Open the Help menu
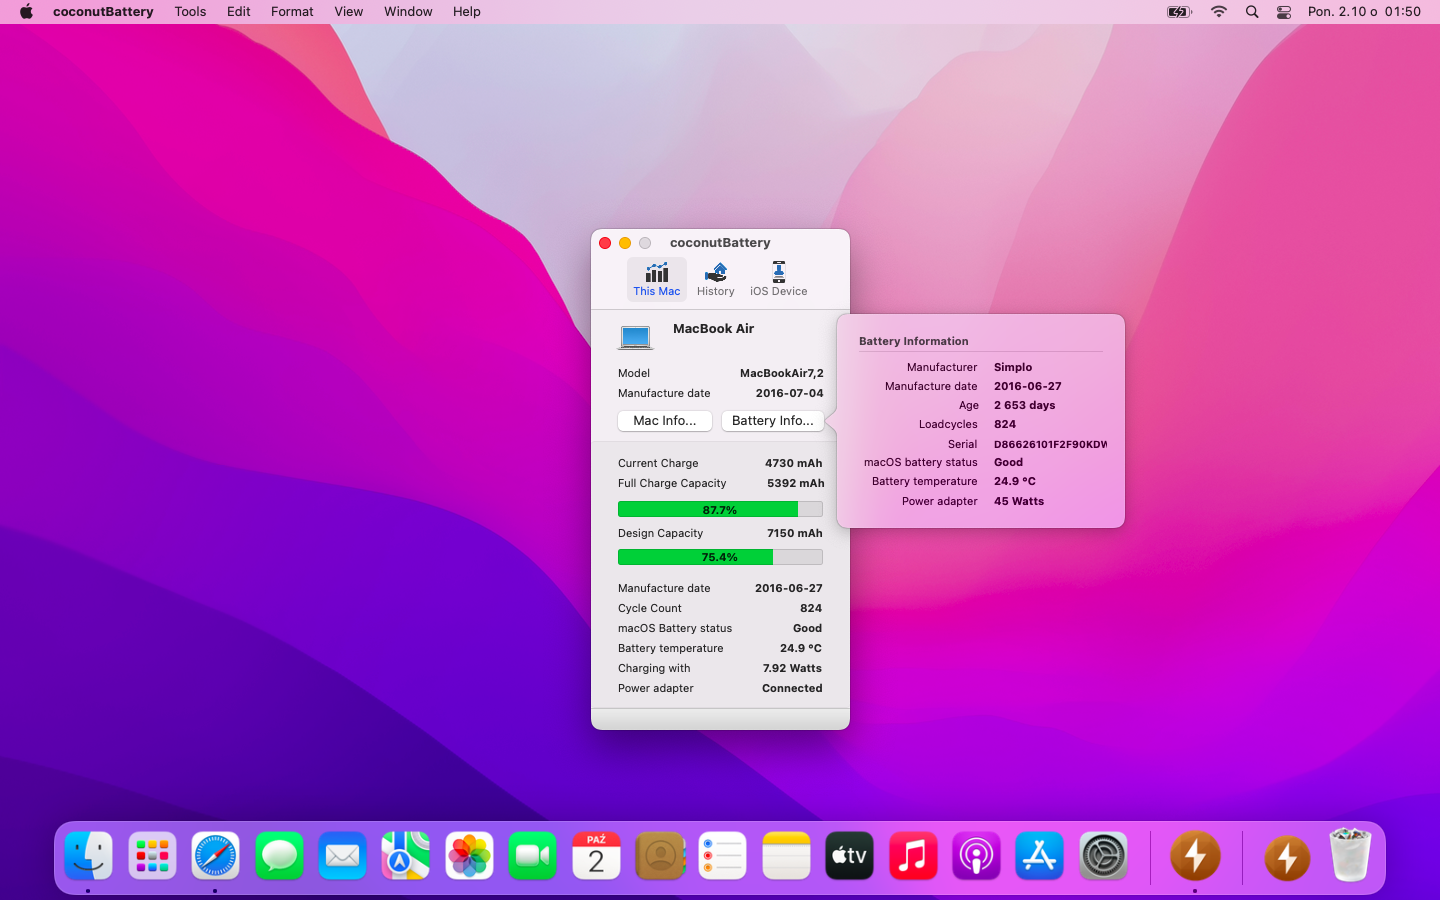Viewport: 1440px width, 900px height. [466, 12]
